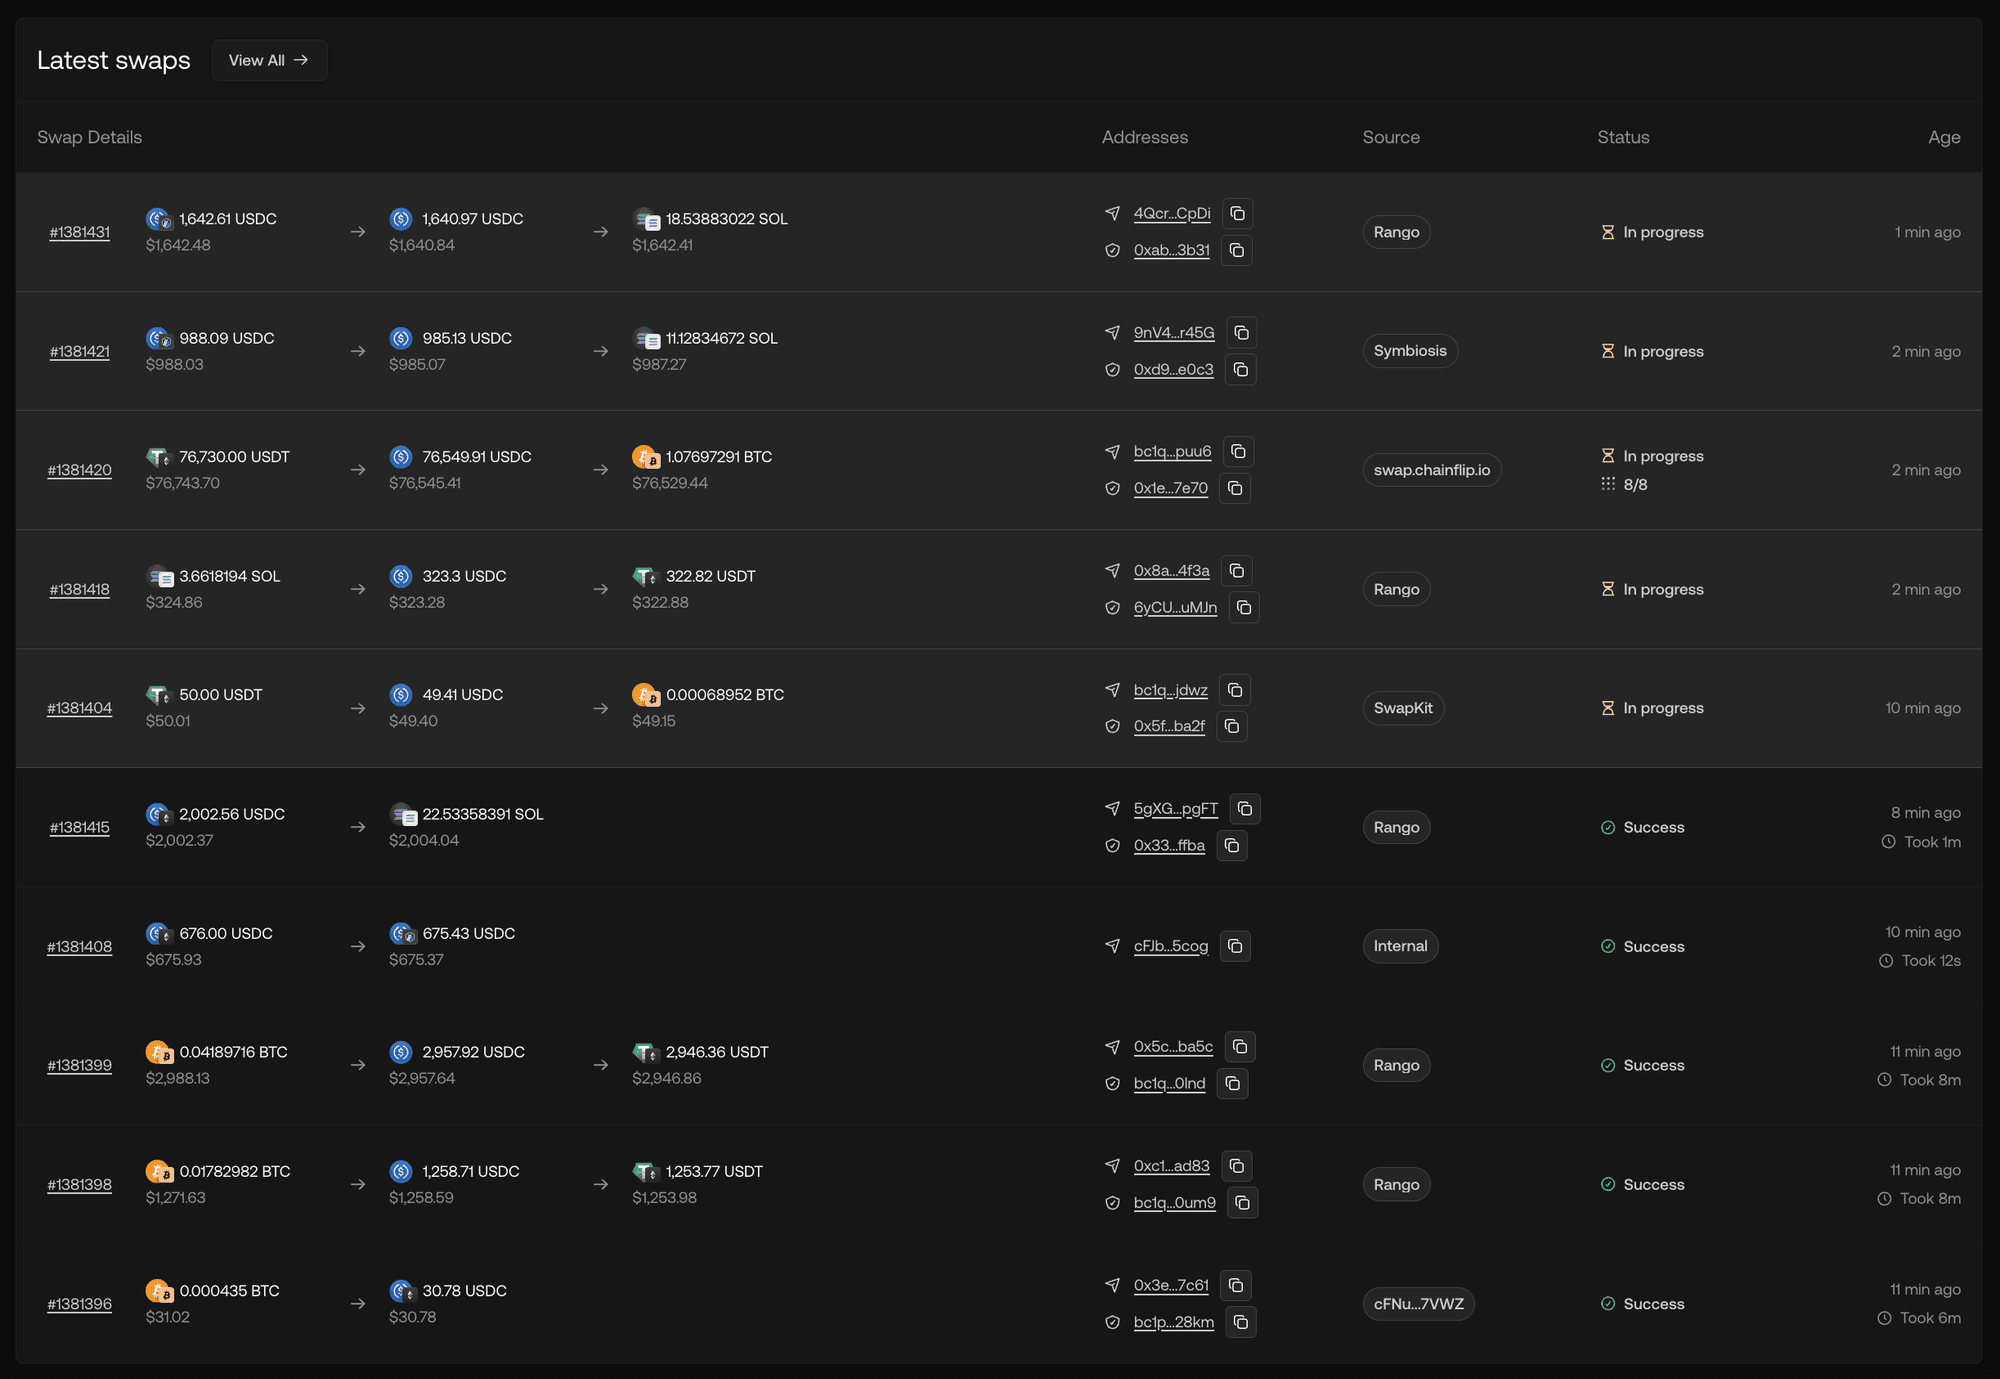Viewport: 2000px width, 1379px height.
Task: Click the Symbiosis source badge
Action: 1409,351
